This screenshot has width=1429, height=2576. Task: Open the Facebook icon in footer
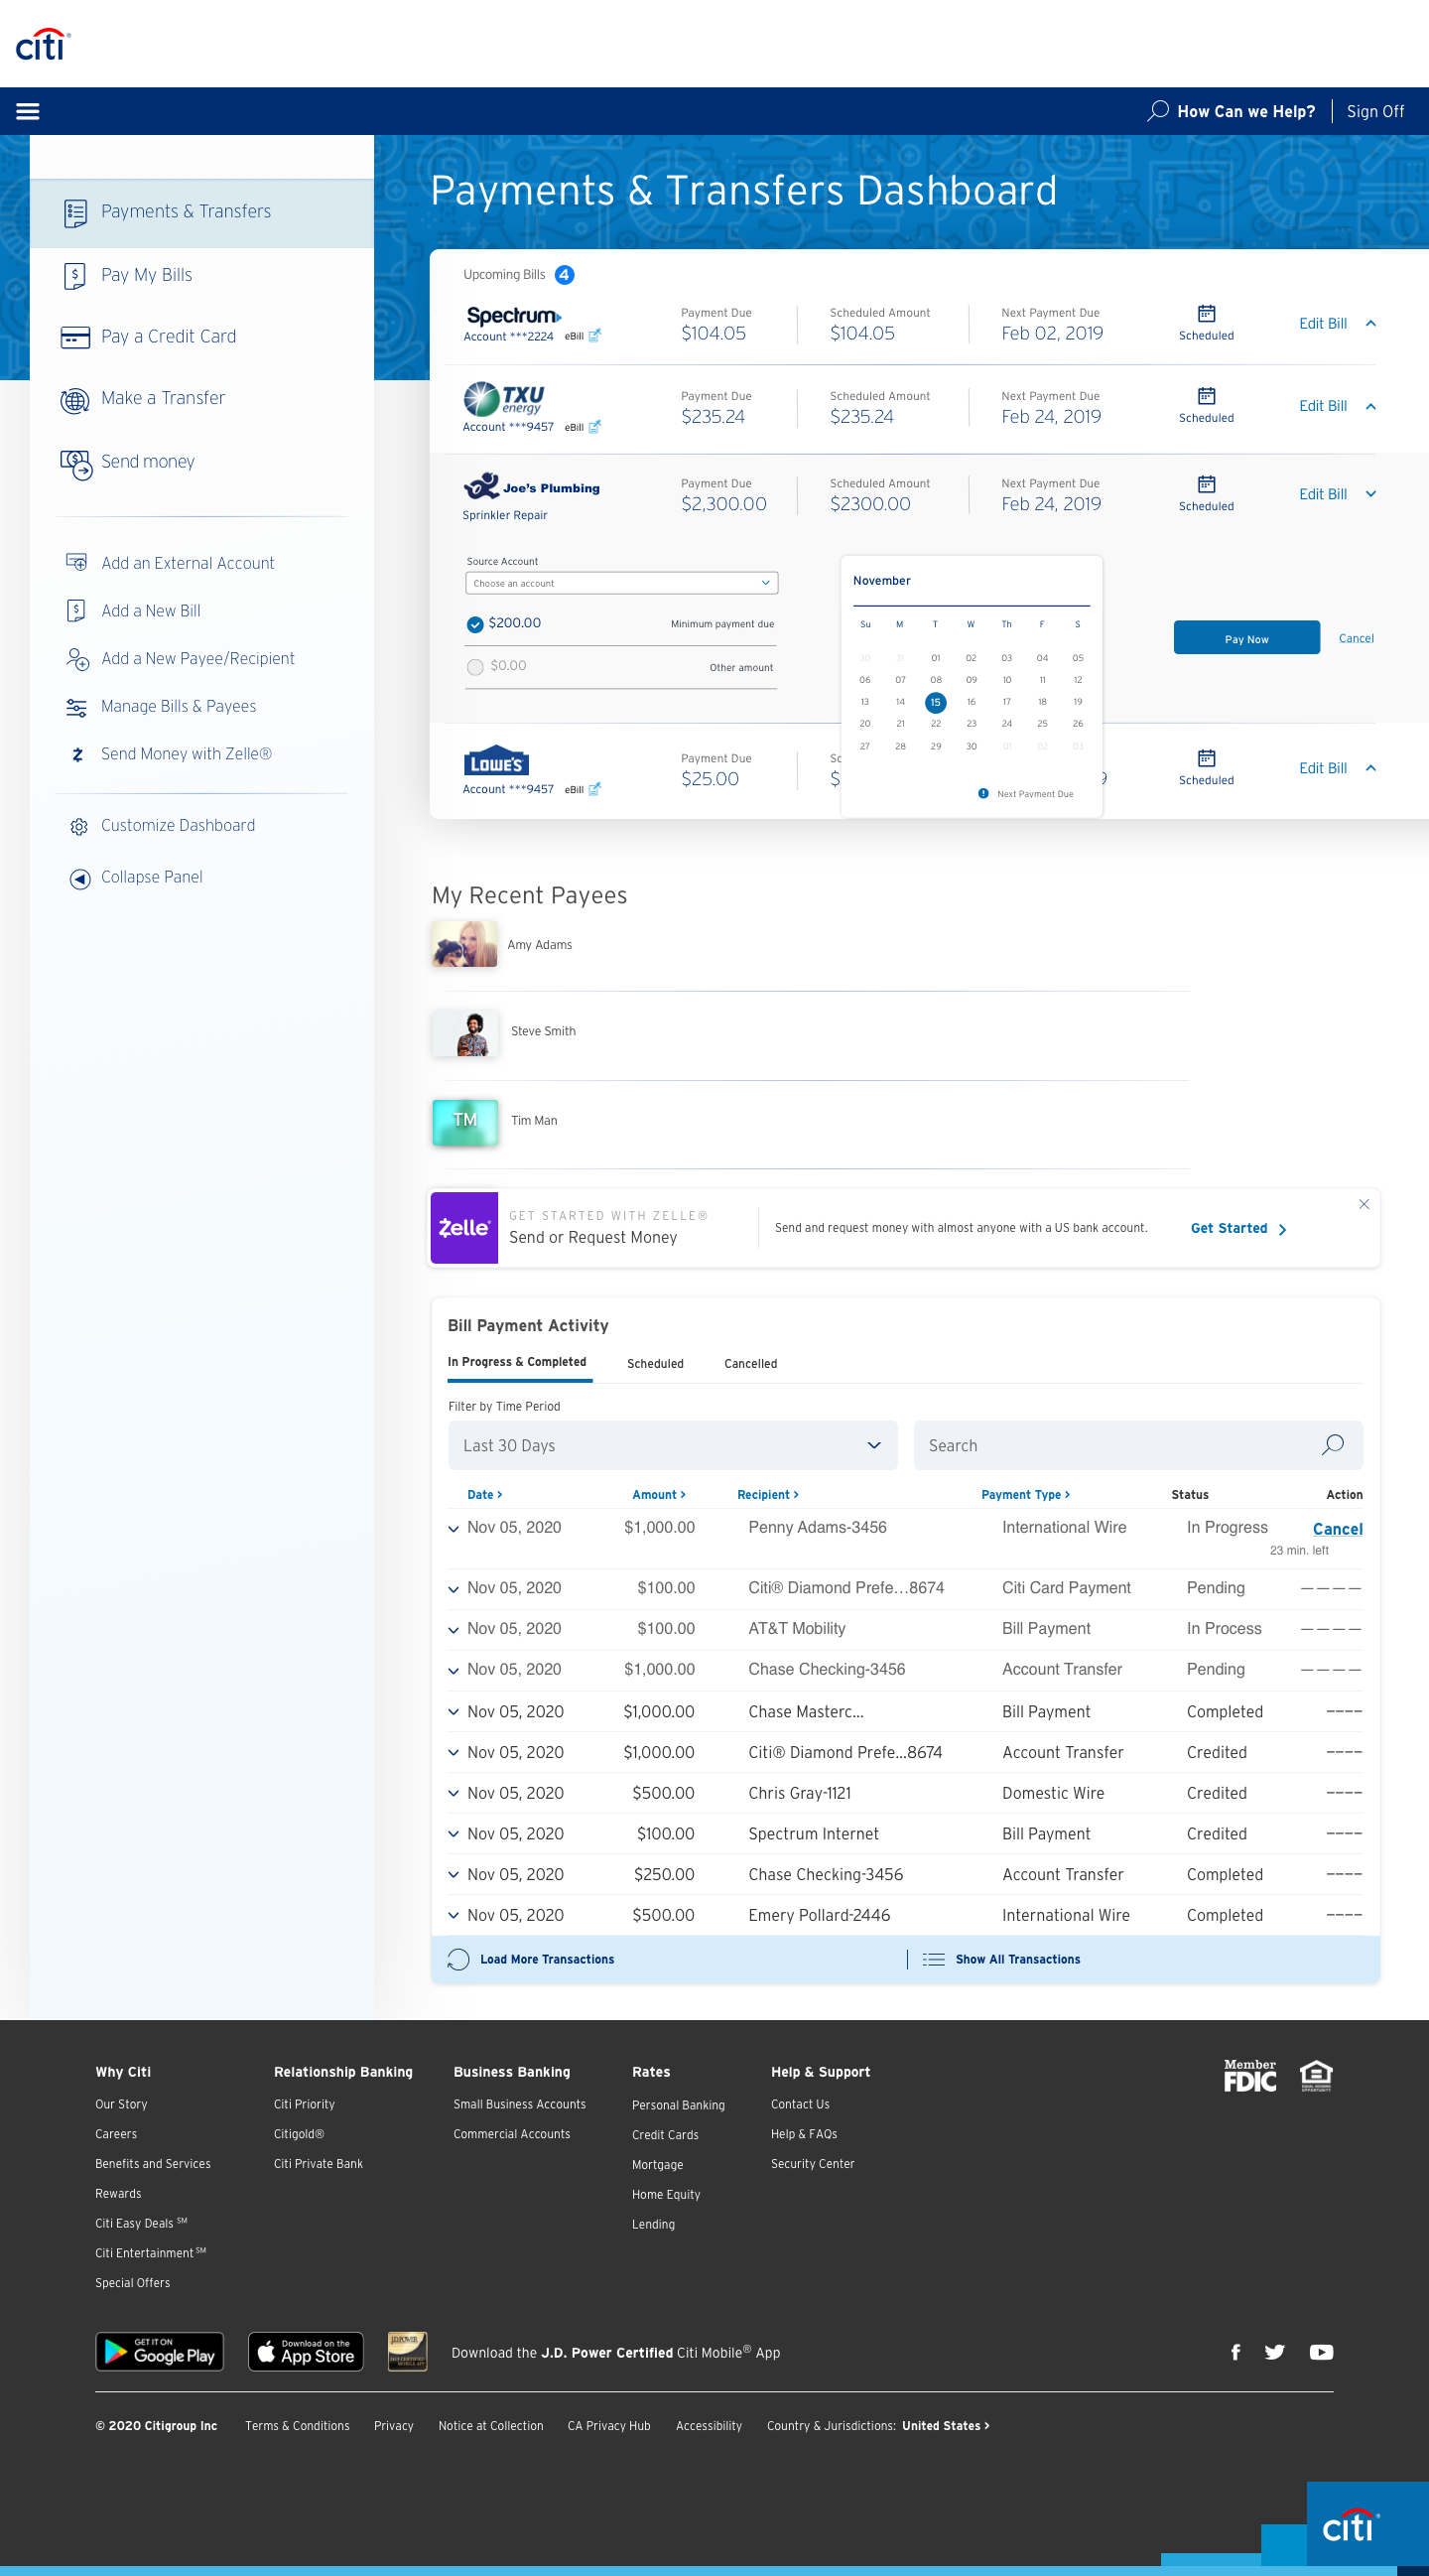pos(1235,2352)
